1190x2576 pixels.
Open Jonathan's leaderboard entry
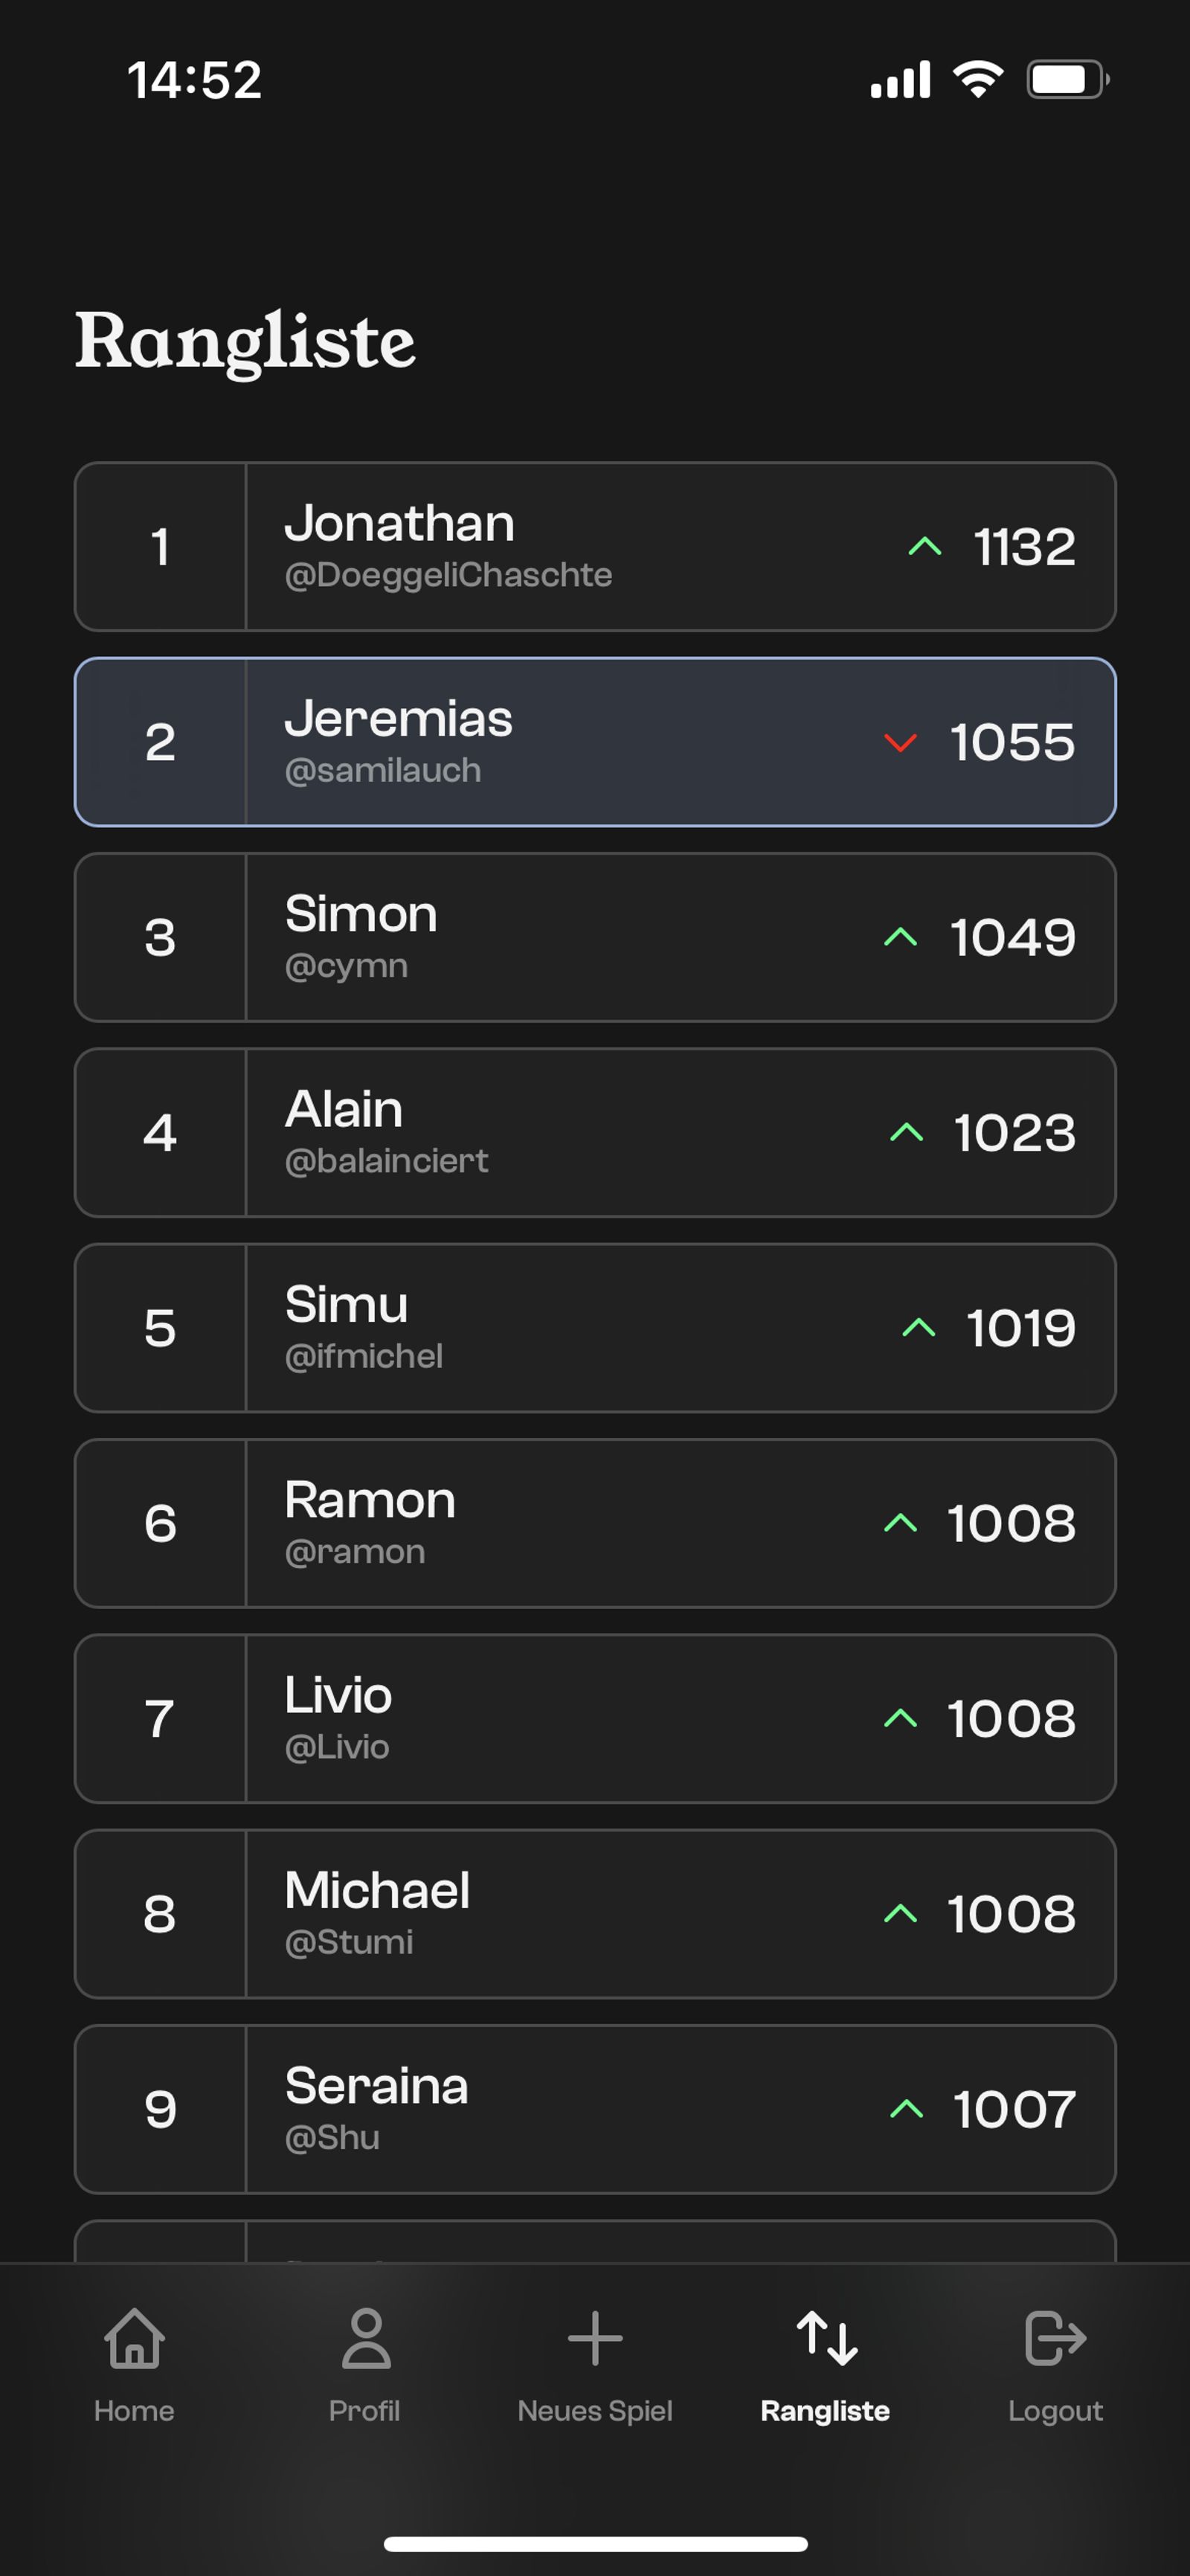(x=595, y=546)
